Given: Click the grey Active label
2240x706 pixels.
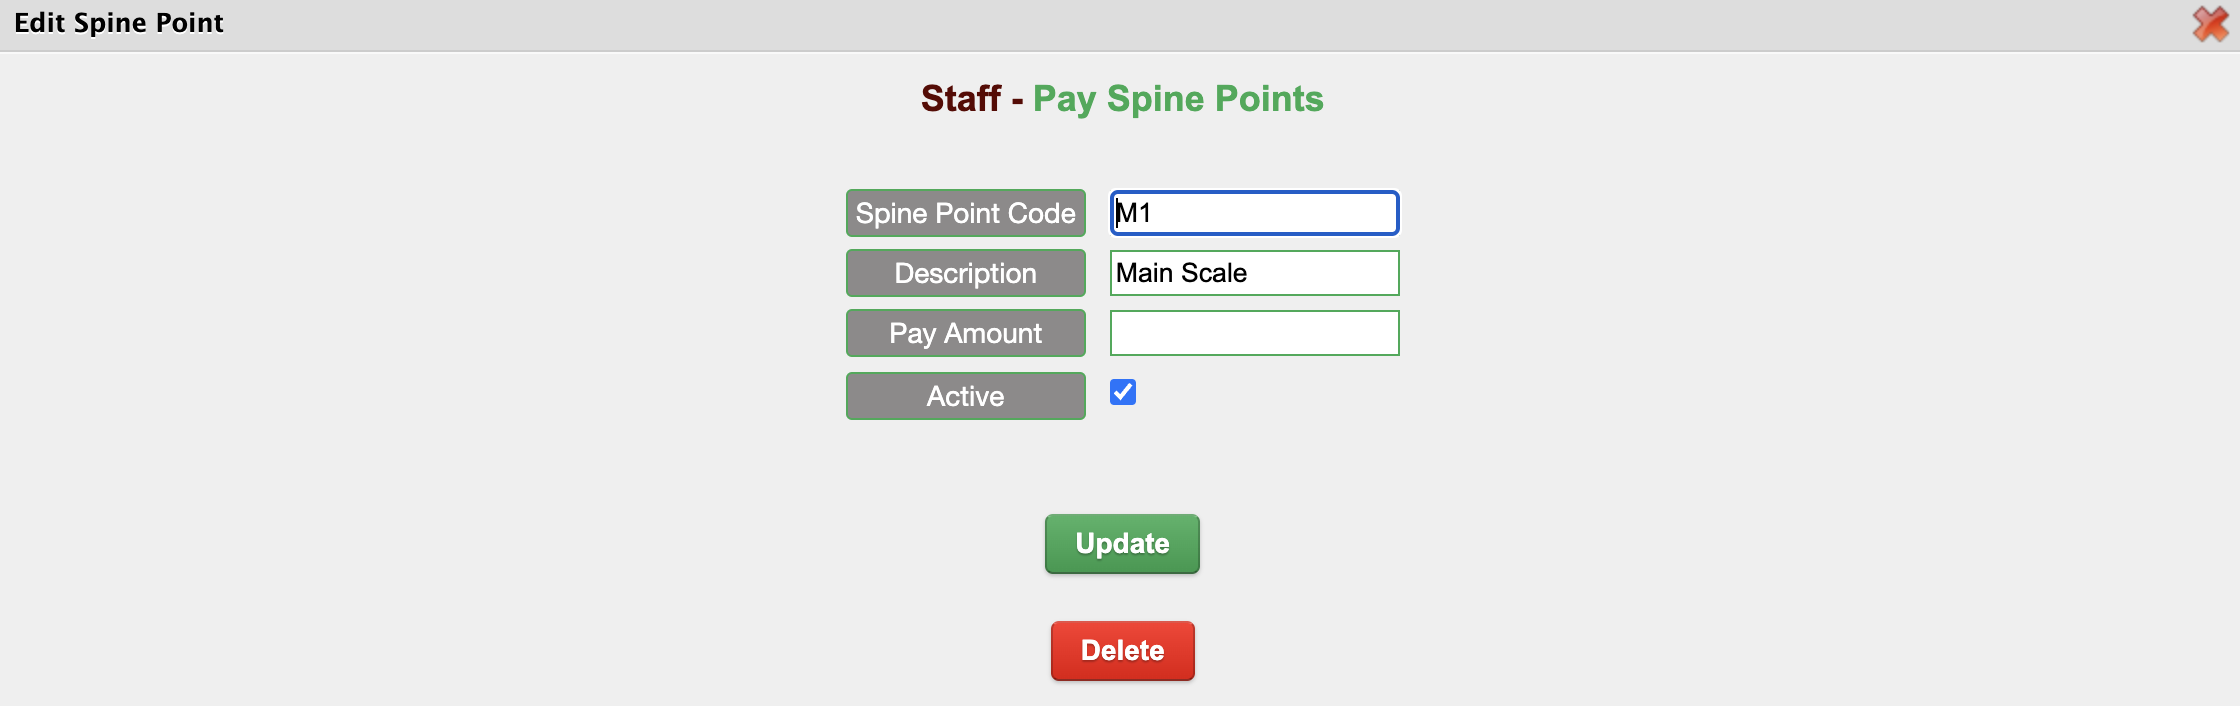Looking at the screenshot, I should point(966,396).
